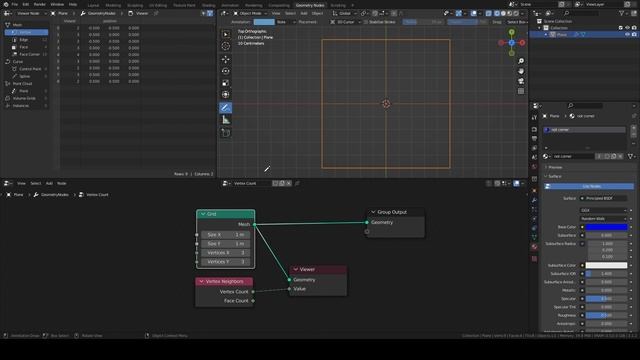Toggle selected-only filter in spreadsheet header
The image size is (640, 360).
203,13
